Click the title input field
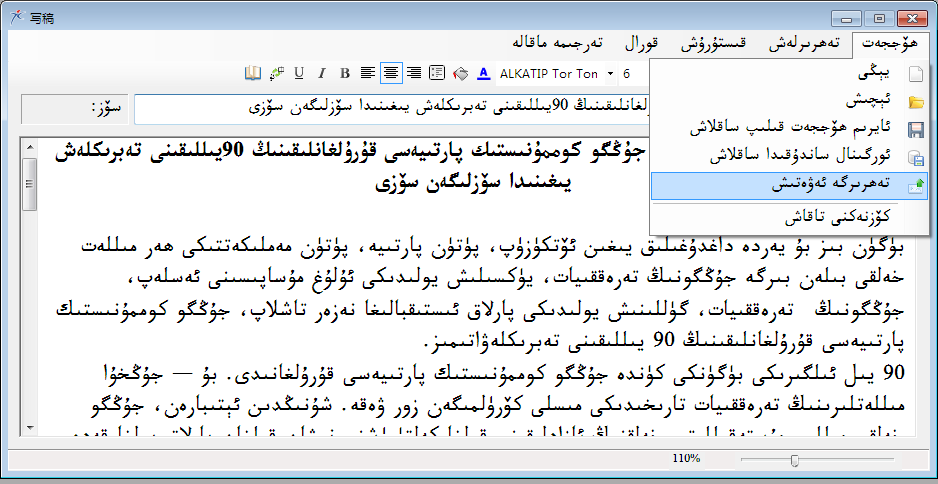Screen dimensions: 938x484 (390, 105)
